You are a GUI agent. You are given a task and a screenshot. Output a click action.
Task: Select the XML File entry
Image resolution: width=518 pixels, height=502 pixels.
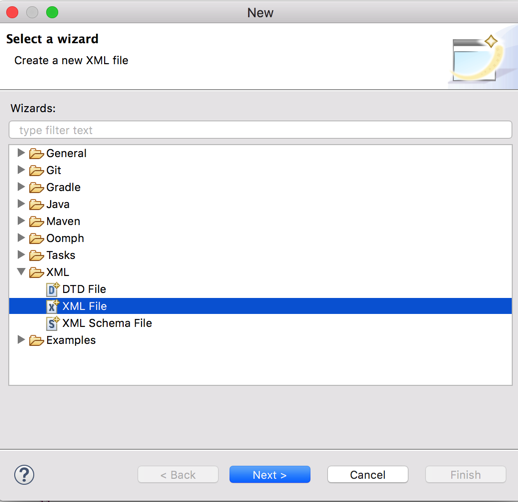[x=84, y=306]
